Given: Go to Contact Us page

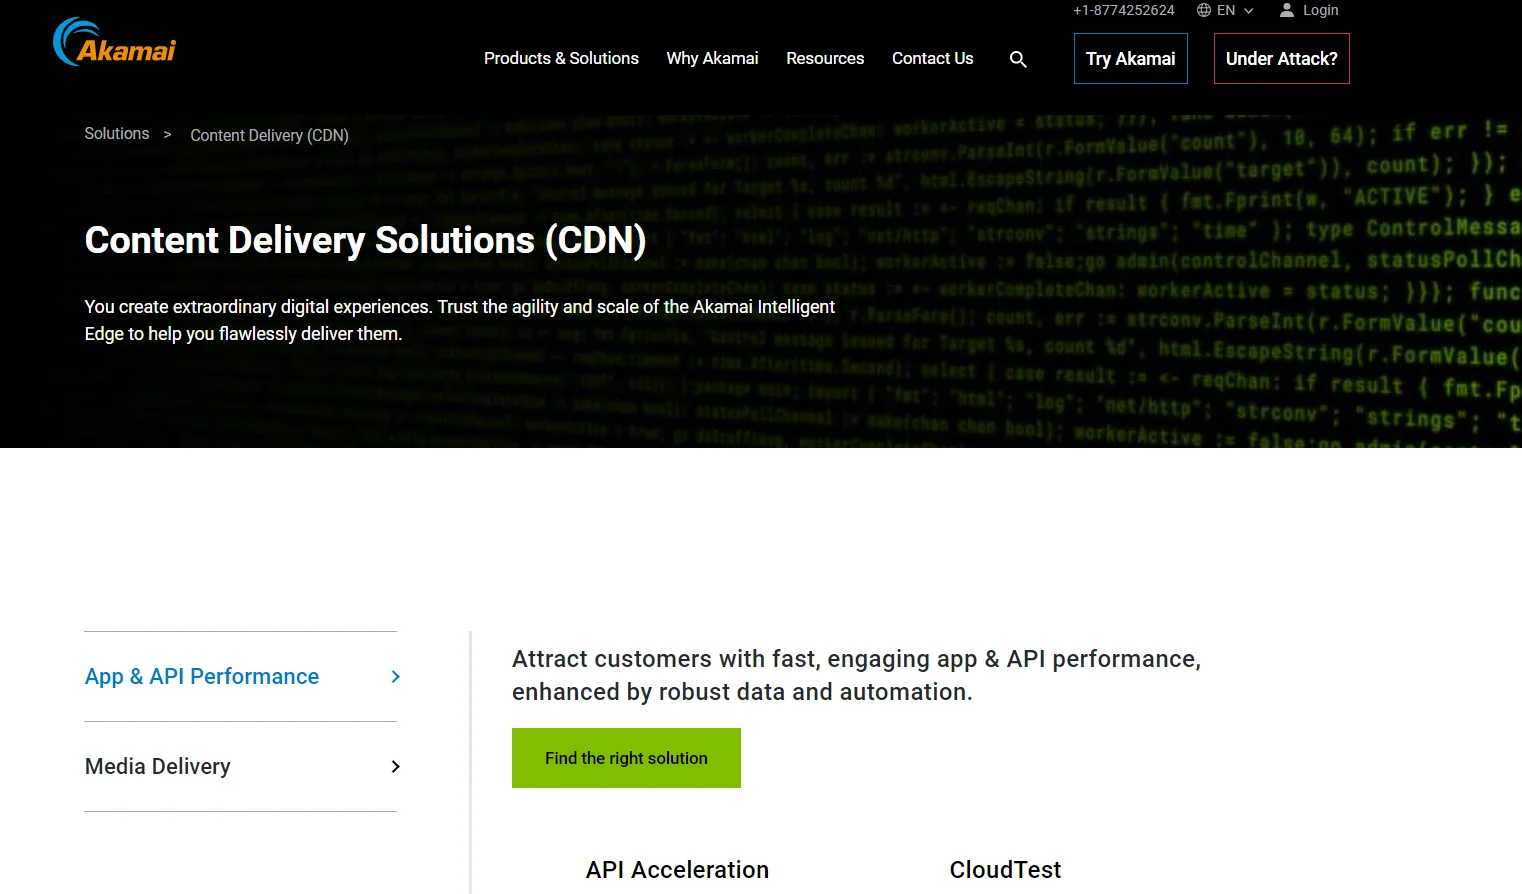Looking at the screenshot, I should 932,59.
